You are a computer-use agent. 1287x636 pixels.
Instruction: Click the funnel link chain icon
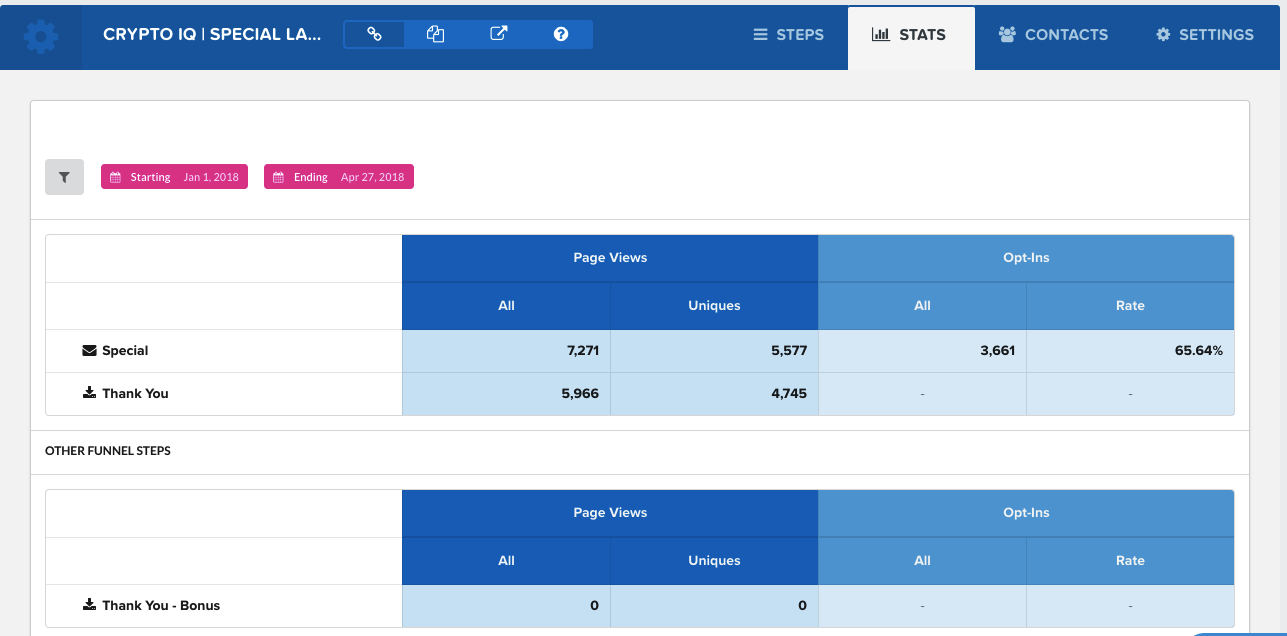click(374, 34)
